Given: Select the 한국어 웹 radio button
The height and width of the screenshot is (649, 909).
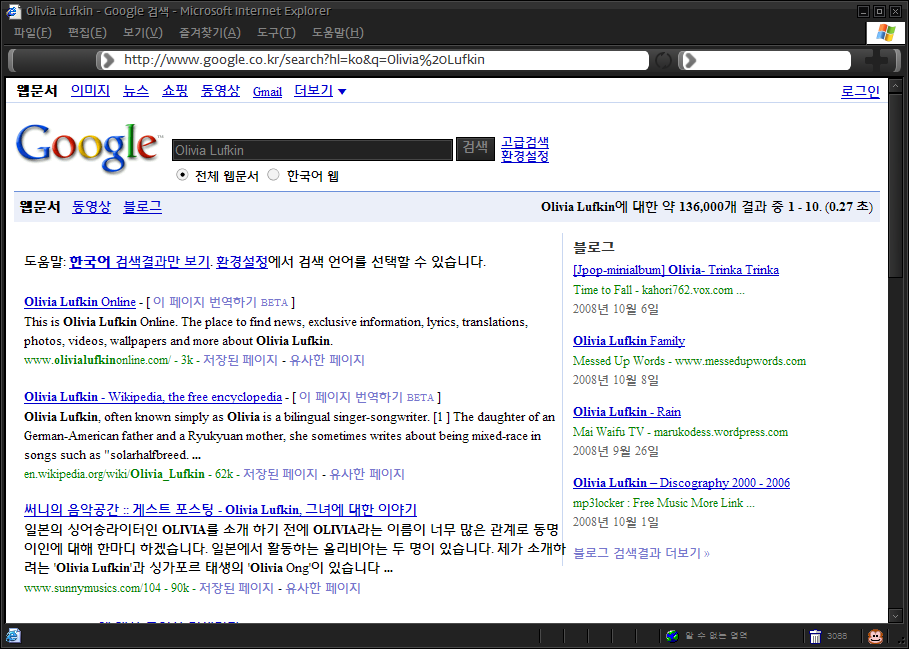Looking at the screenshot, I should pyautogui.click(x=273, y=174).
